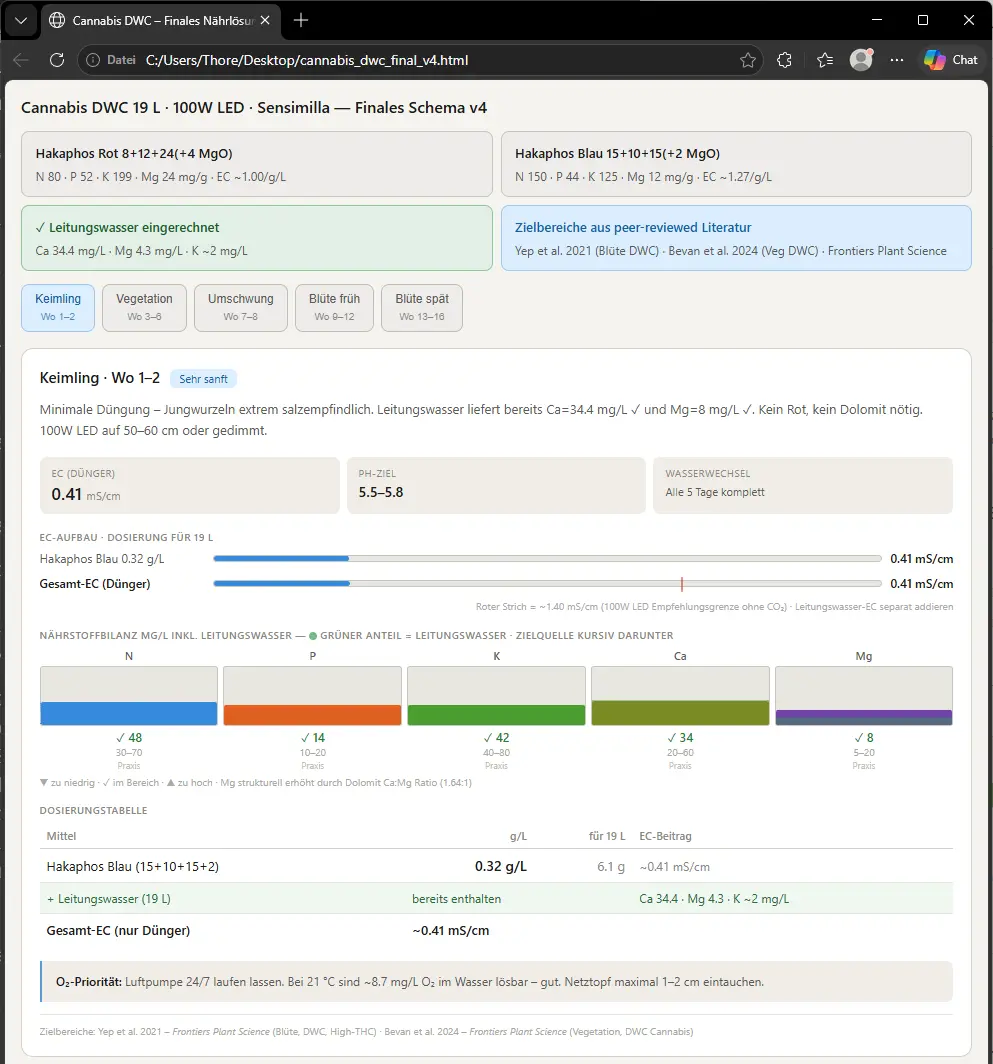This screenshot has height=1064, width=993.
Task: Switch to the Vegetation Wo 3–6 tab
Action: click(x=144, y=307)
